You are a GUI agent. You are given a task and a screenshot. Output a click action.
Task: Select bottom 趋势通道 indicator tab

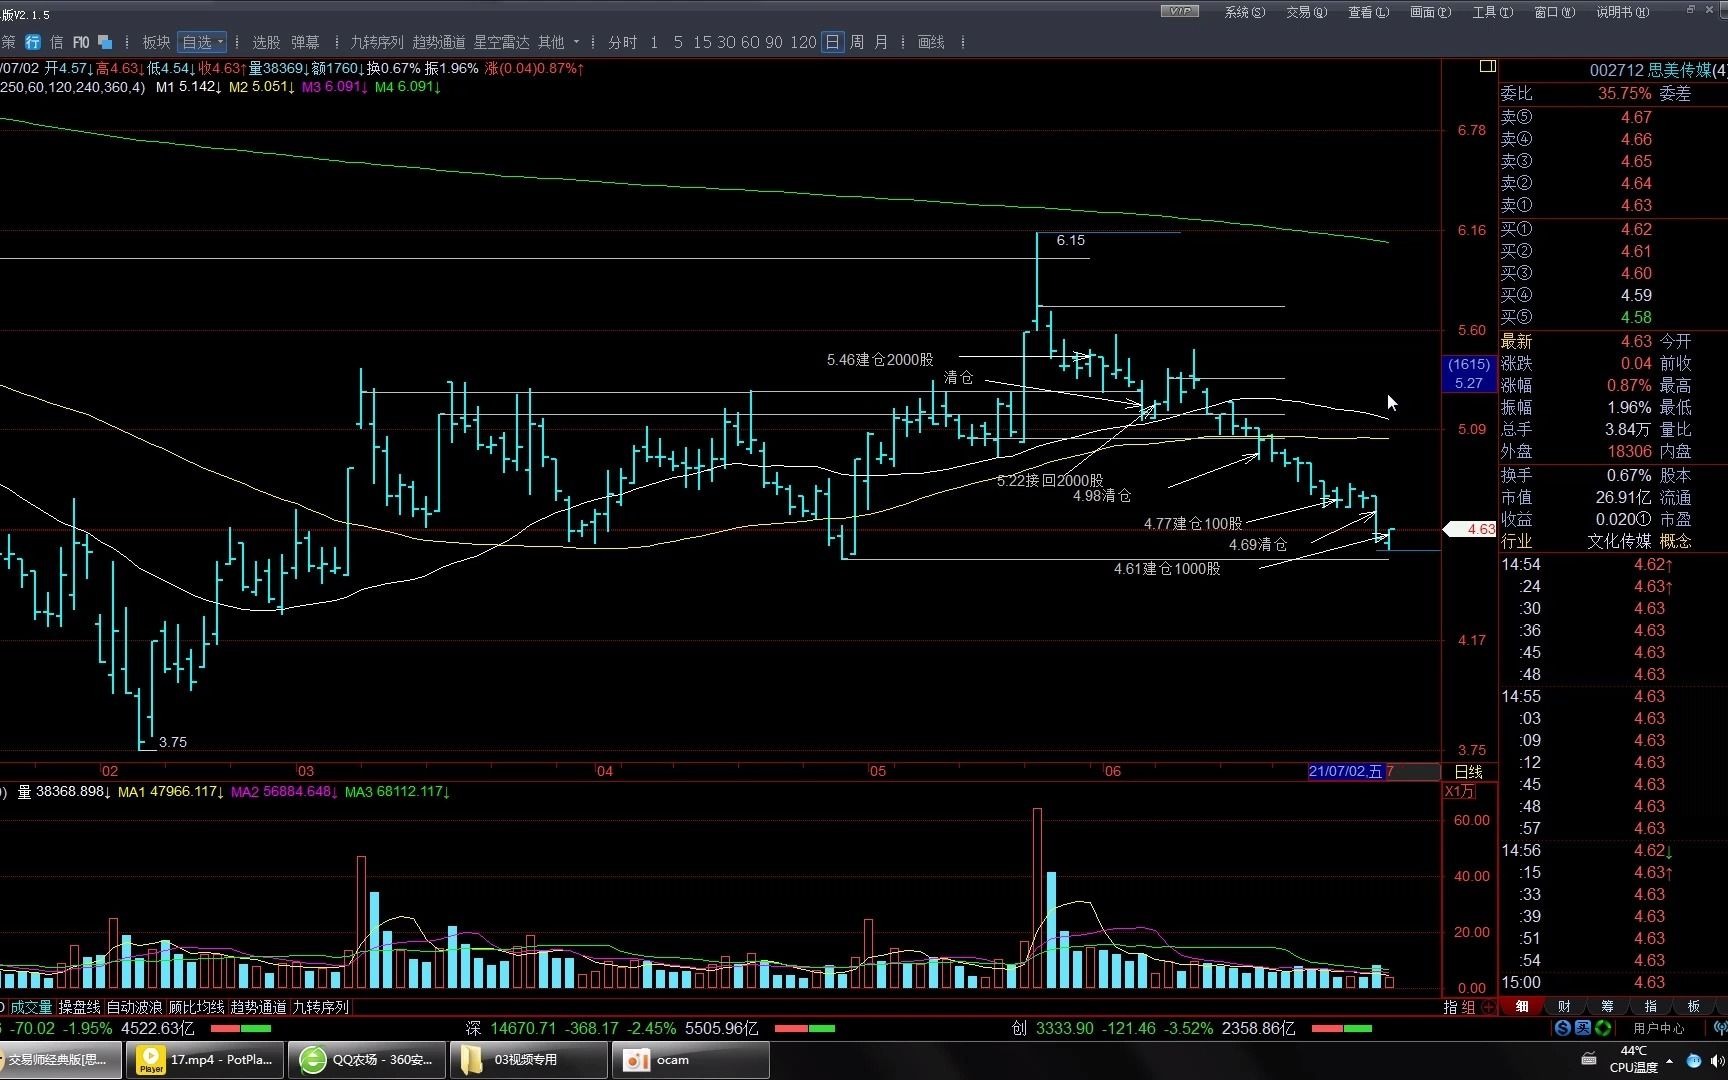258,1007
